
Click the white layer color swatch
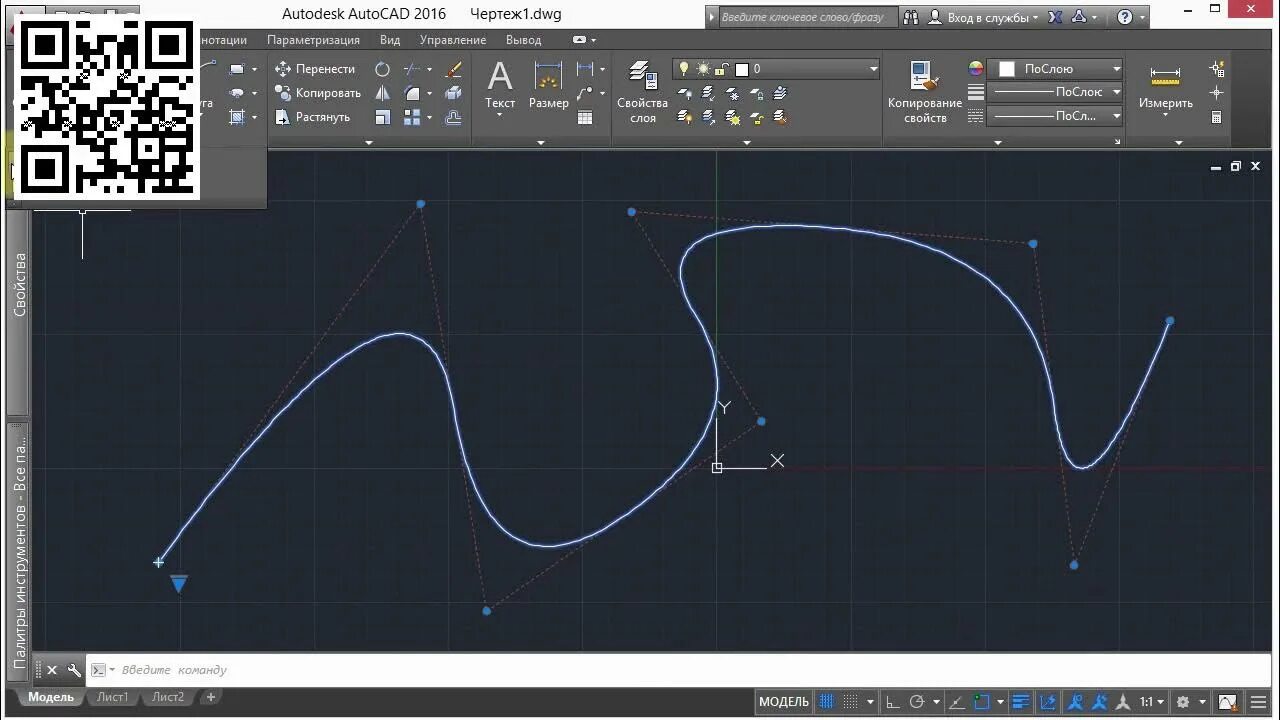(742, 69)
